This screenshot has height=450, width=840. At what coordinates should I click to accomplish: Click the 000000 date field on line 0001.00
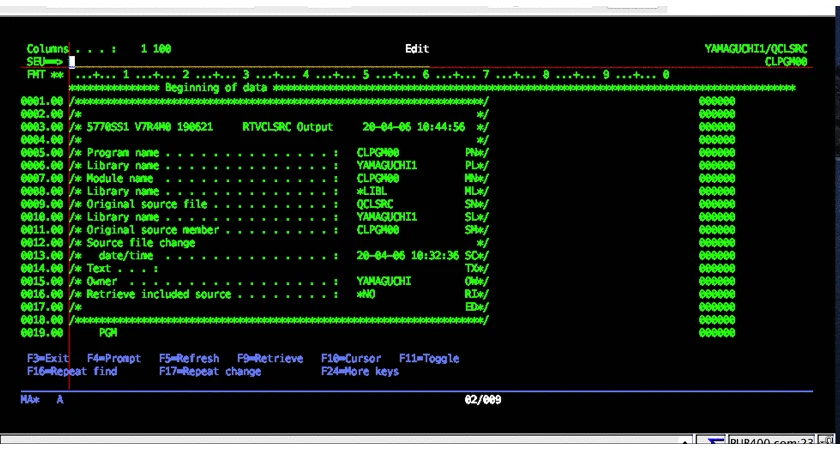(x=717, y=101)
